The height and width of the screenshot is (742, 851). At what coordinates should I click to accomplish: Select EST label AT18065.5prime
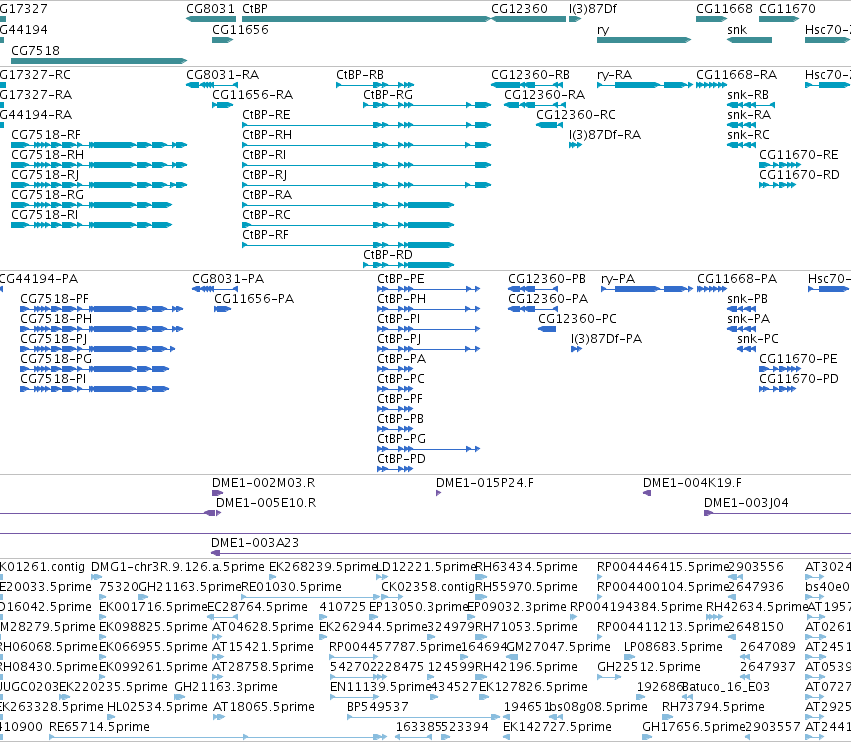(x=263, y=706)
